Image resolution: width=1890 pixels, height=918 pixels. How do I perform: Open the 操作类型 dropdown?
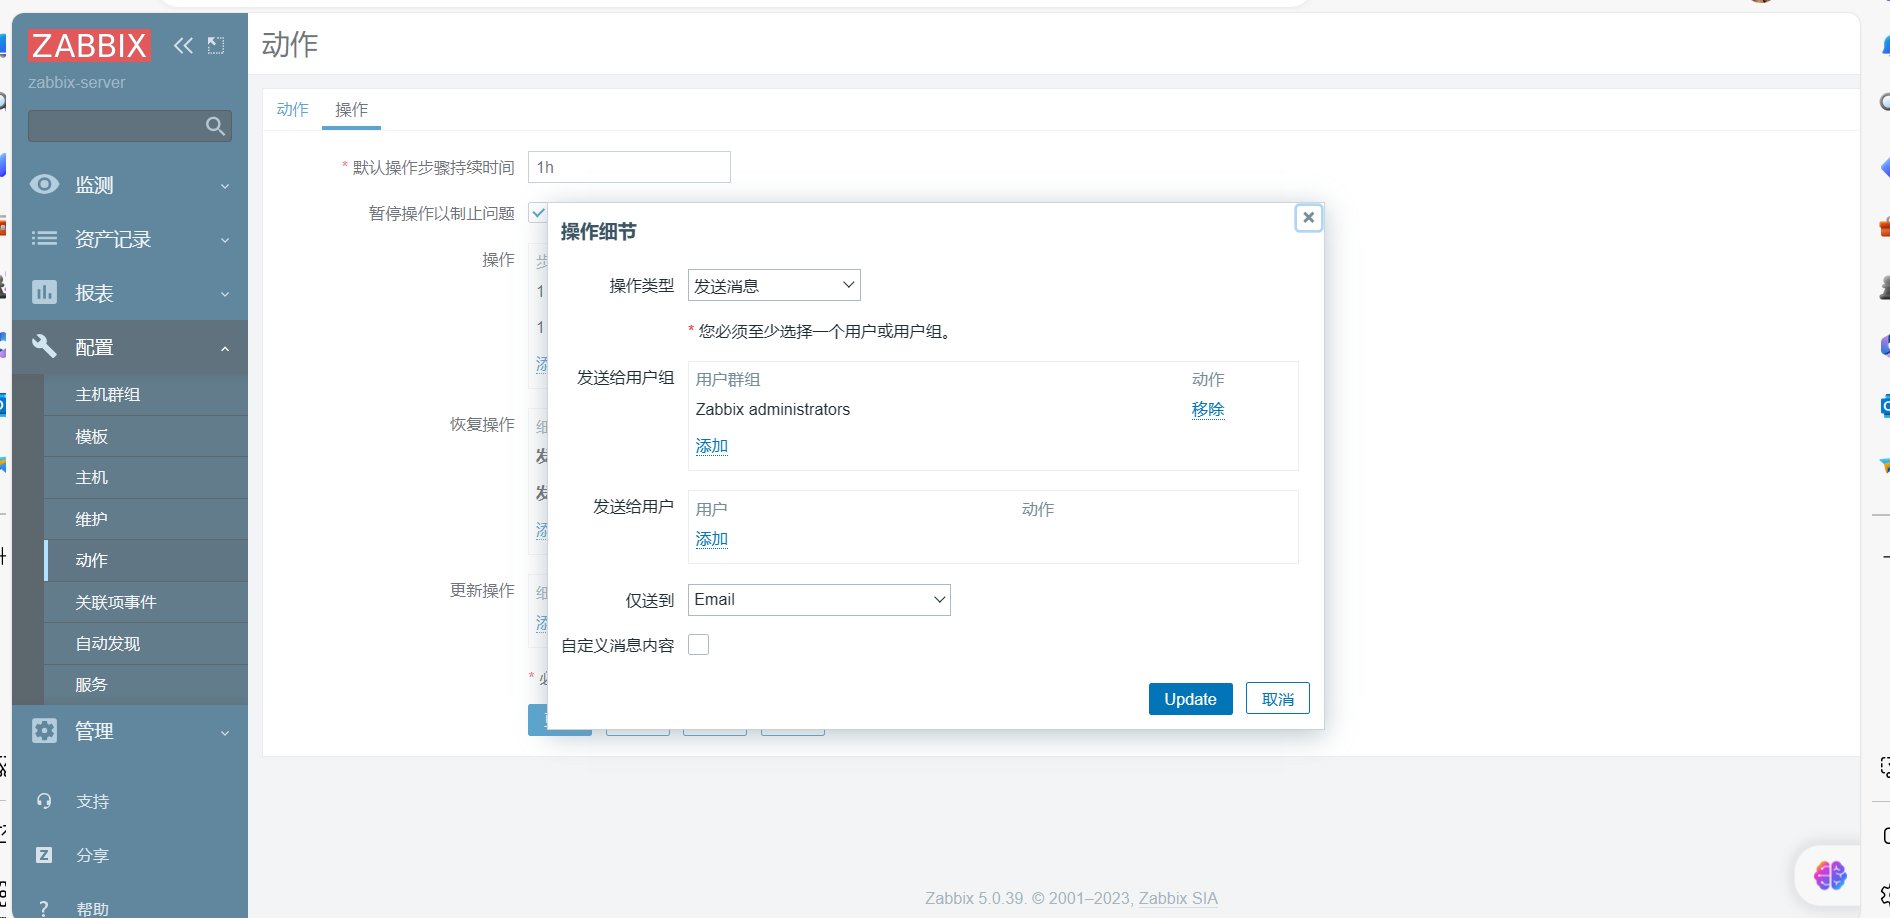[774, 285]
